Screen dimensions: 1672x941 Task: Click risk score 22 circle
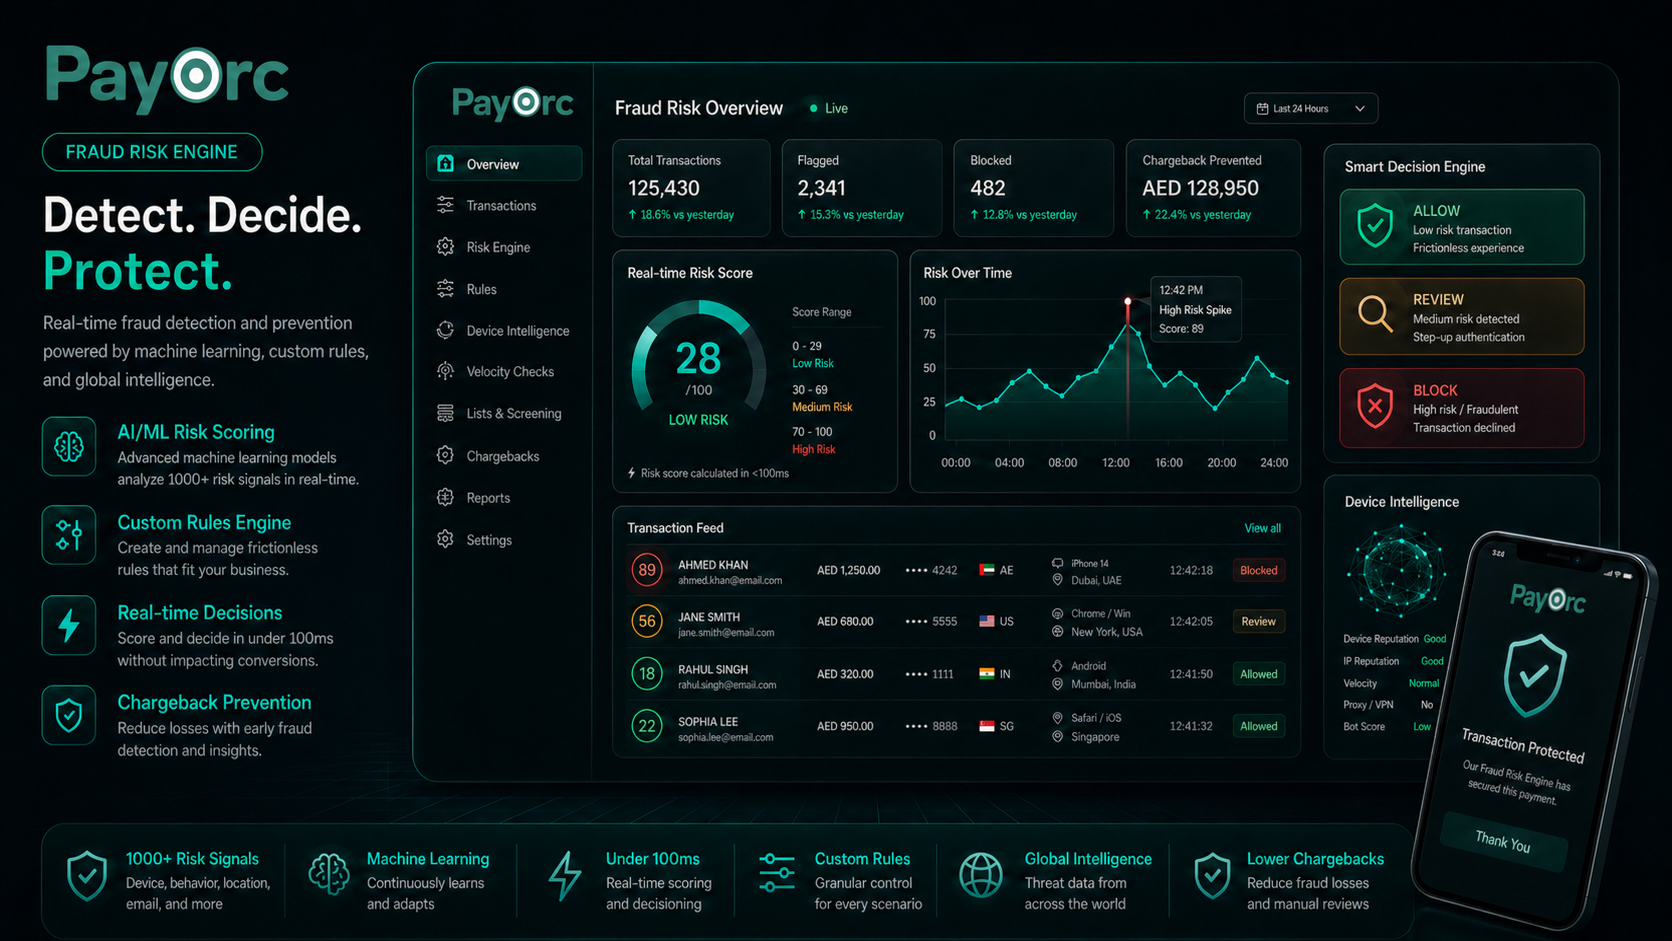tap(647, 726)
